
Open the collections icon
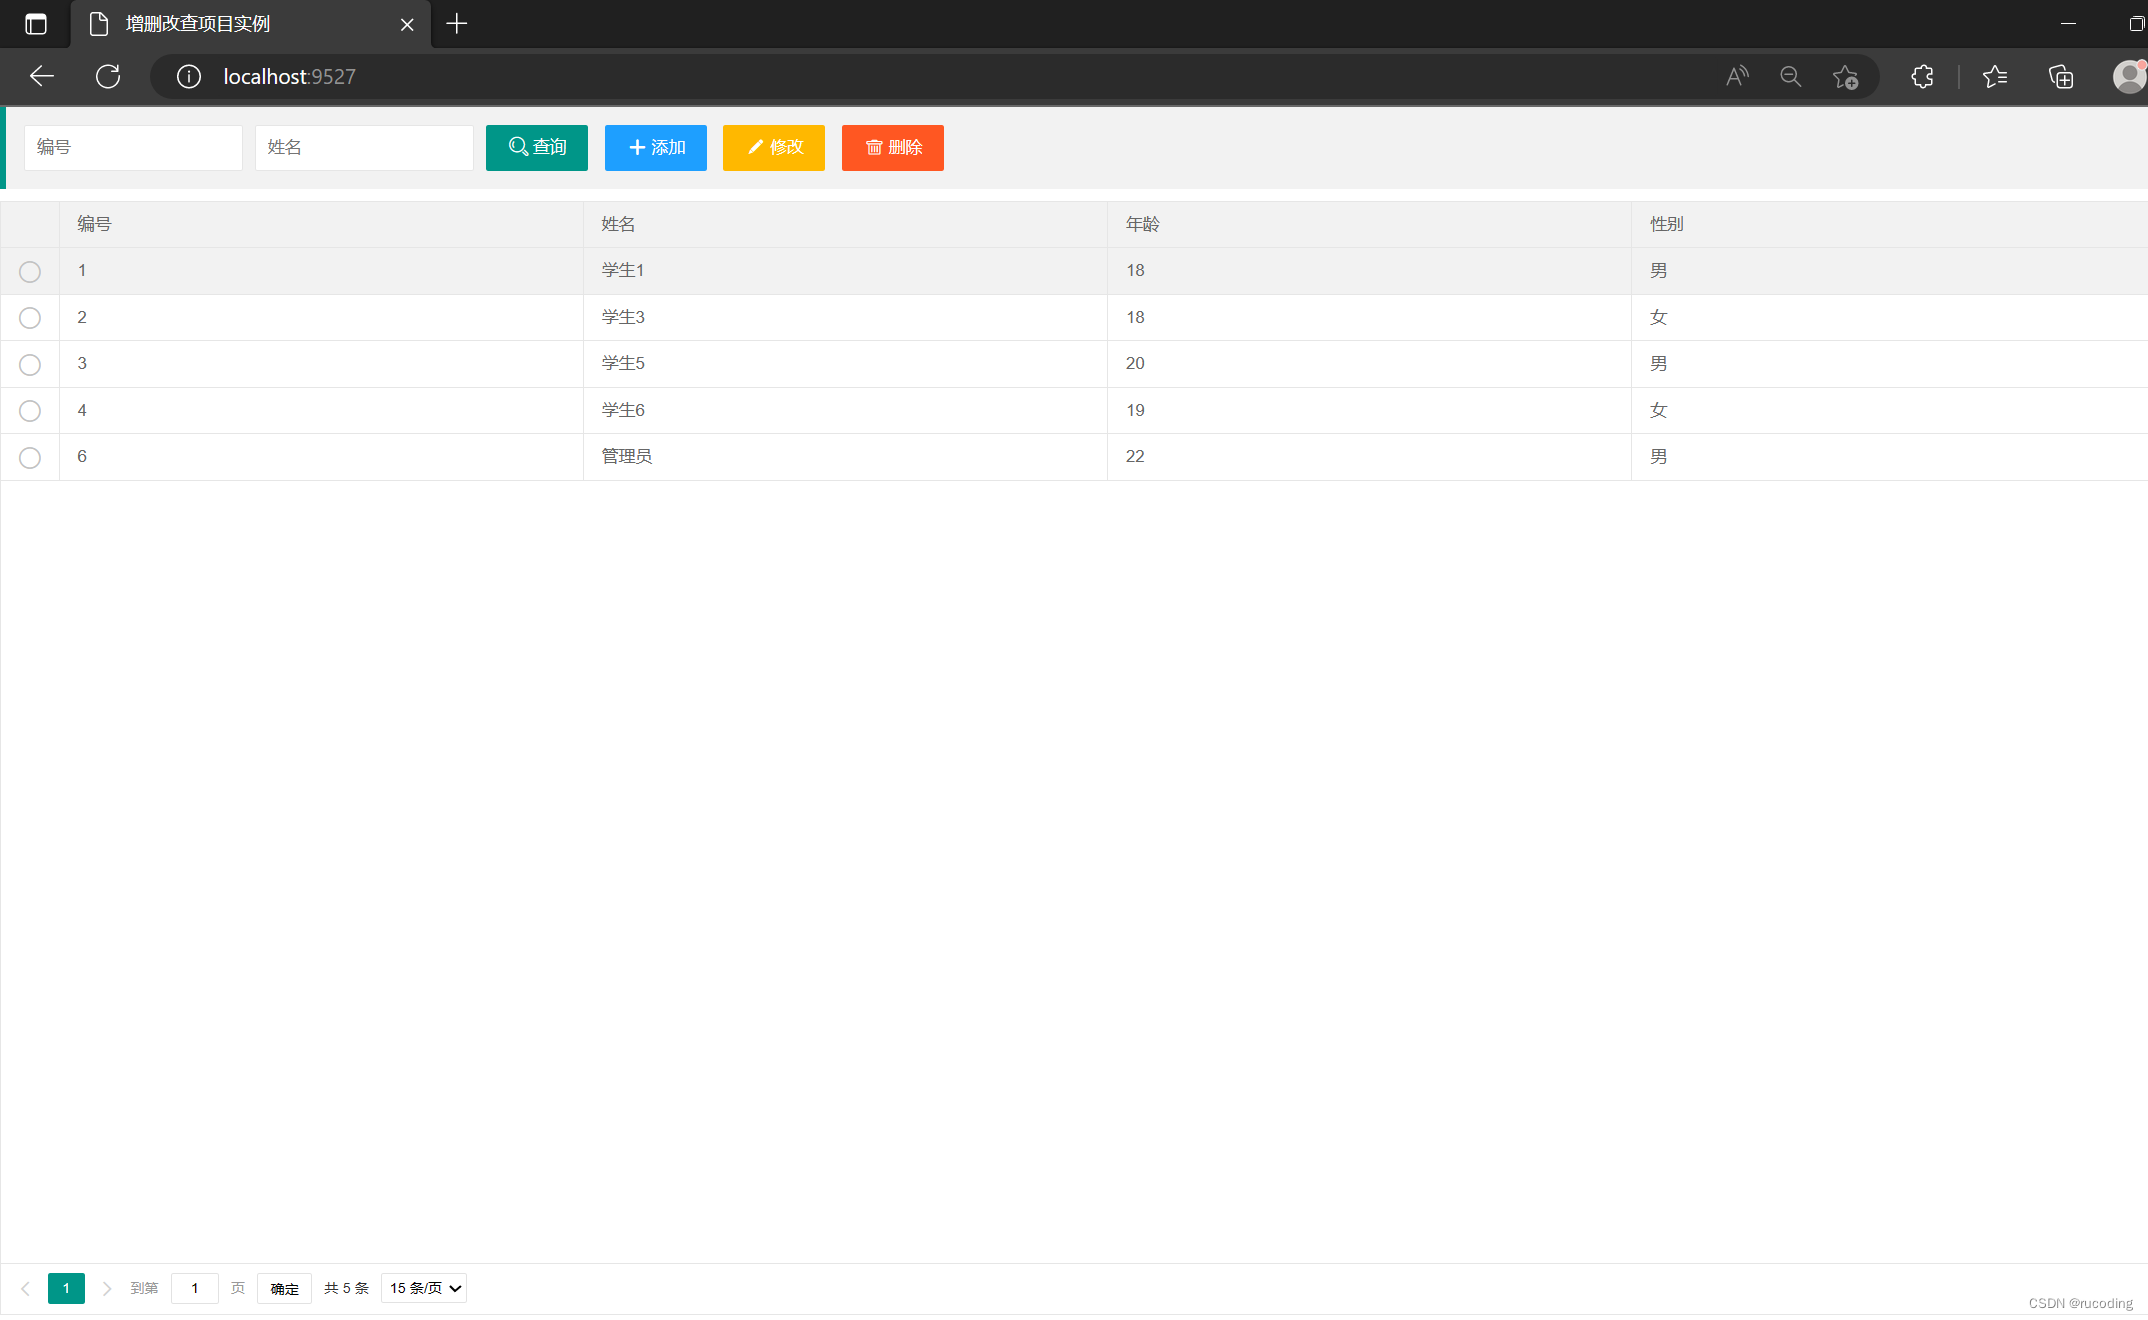coord(2061,76)
